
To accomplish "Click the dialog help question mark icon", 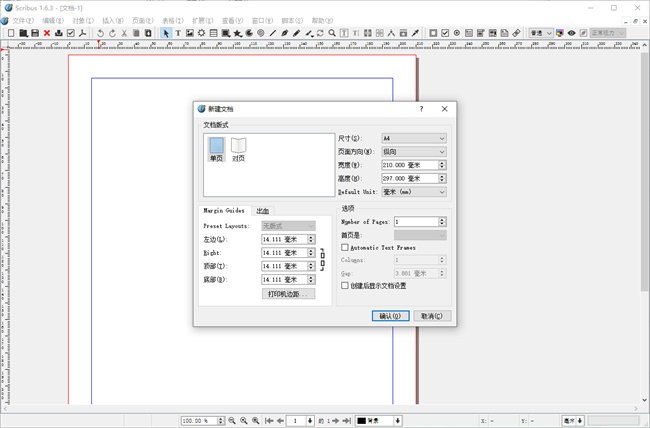I will 420,109.
